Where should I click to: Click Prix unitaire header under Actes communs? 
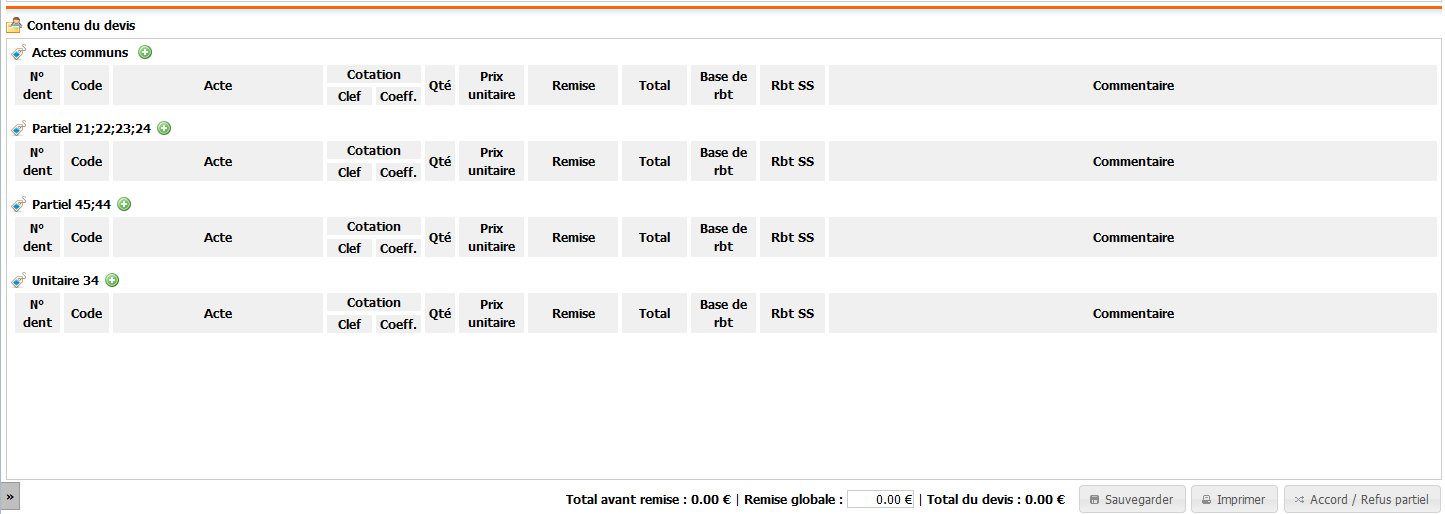(x=491, y=85)
